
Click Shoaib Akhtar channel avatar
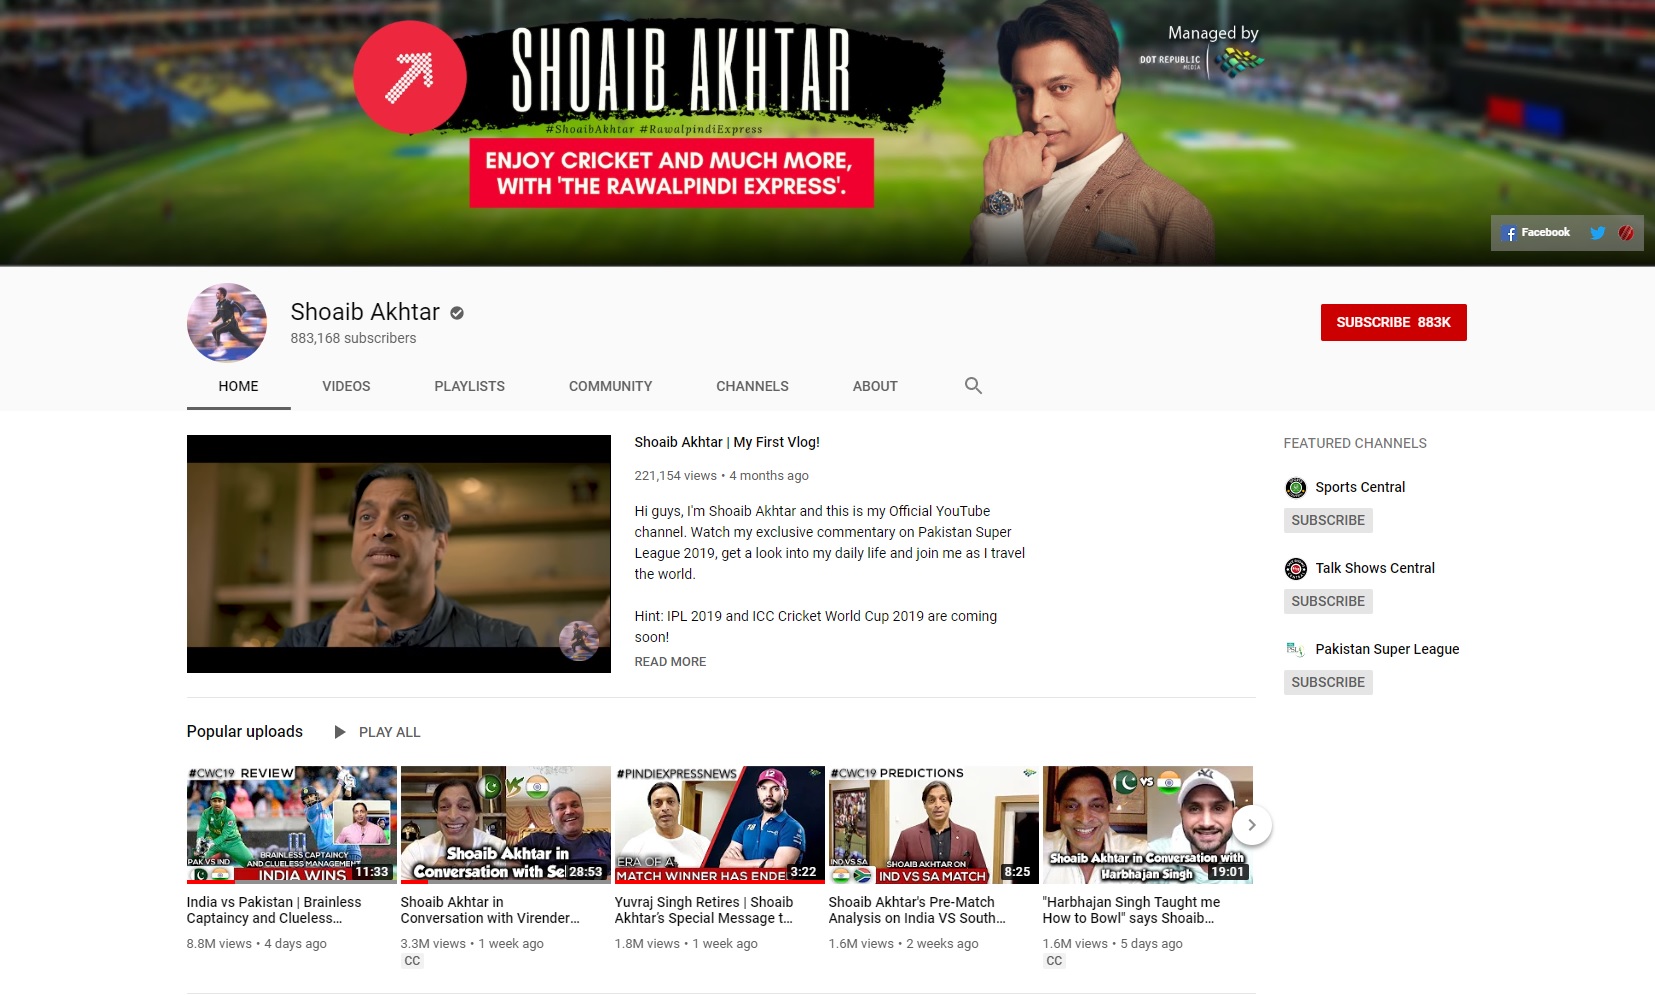pyautogui.click(x=227, y=323)
